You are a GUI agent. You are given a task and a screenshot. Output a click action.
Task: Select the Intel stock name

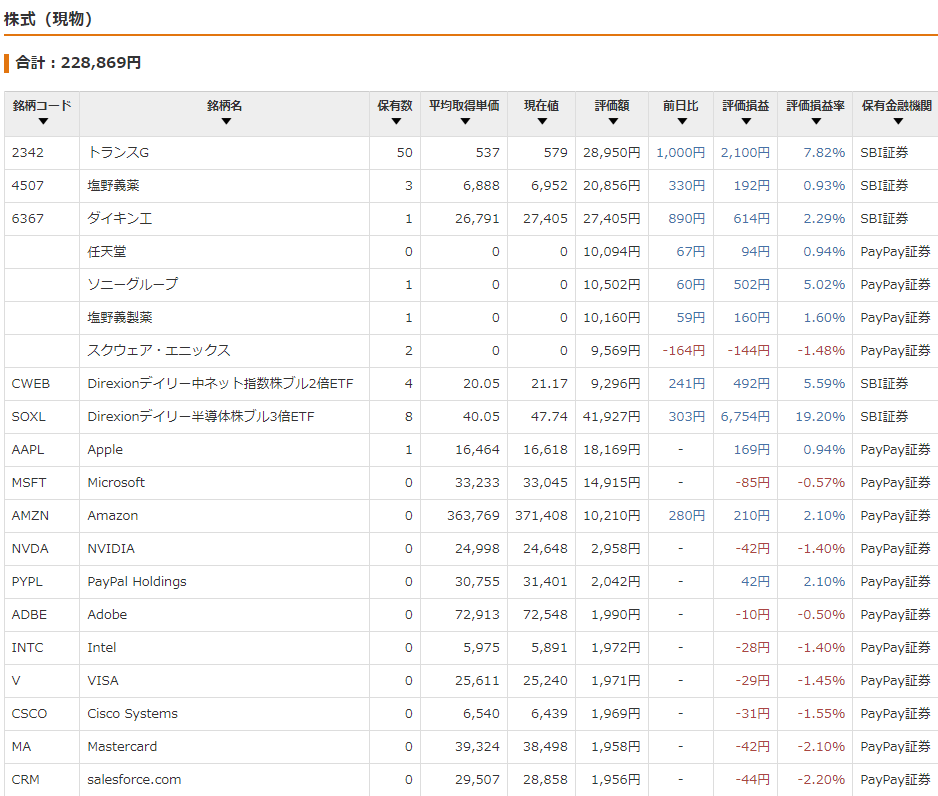[x=102, y=648]
